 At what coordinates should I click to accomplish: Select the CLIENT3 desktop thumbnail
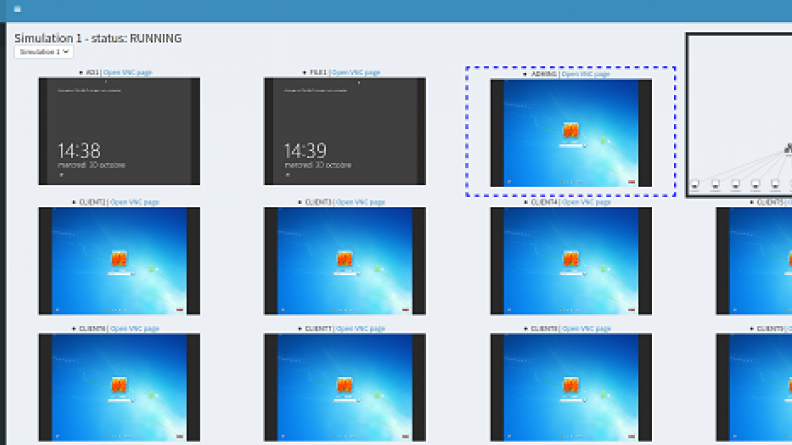345,261
